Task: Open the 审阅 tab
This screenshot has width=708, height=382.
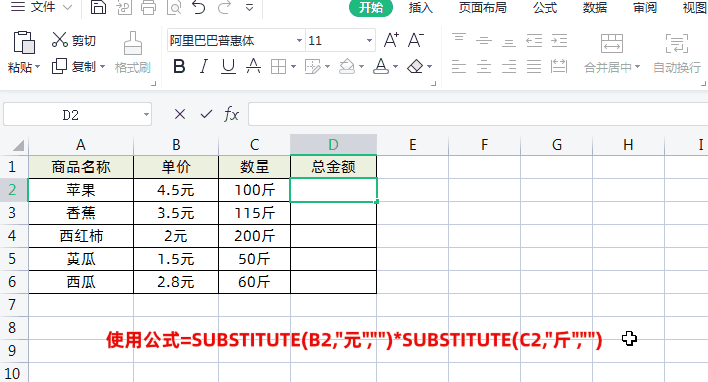Action: tap(645, 8)
